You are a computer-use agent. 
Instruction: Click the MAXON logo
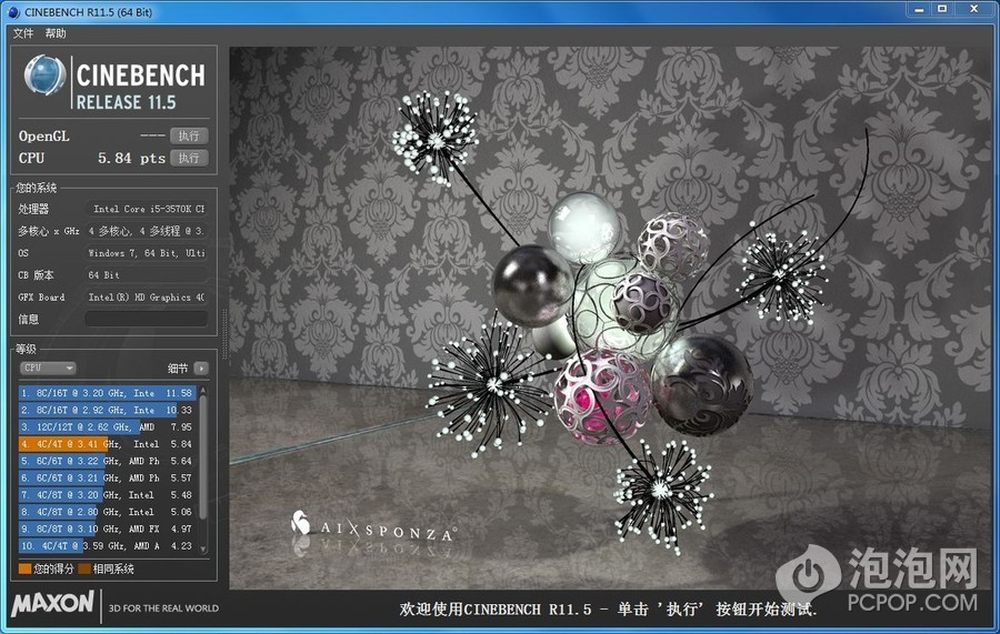52,603
